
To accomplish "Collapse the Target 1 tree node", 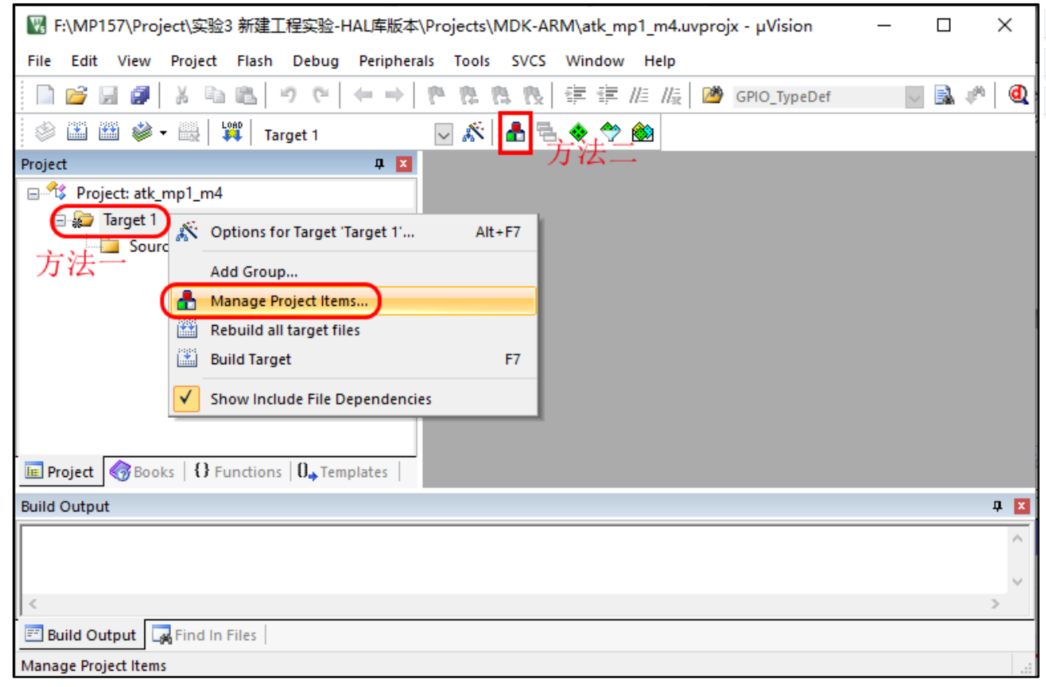I will click(60, 221).
